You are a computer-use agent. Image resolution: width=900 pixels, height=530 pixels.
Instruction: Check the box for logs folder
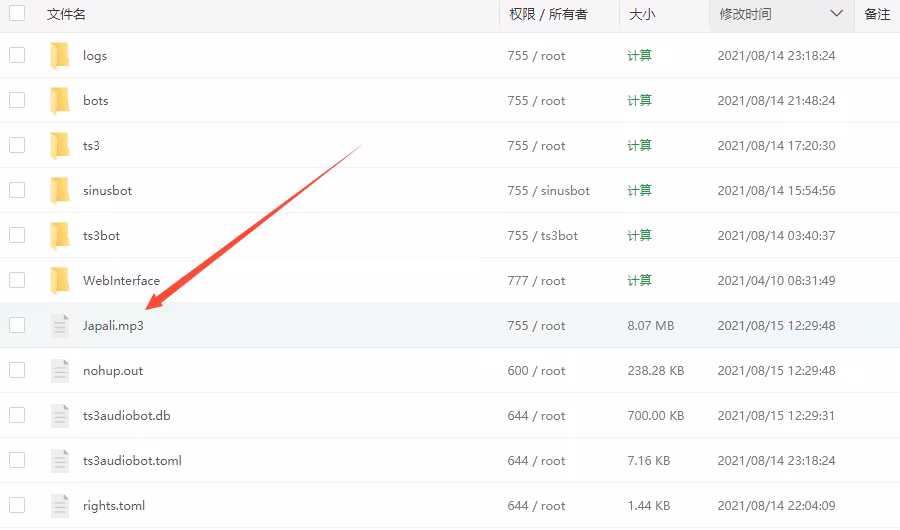[x=17, y=55]
